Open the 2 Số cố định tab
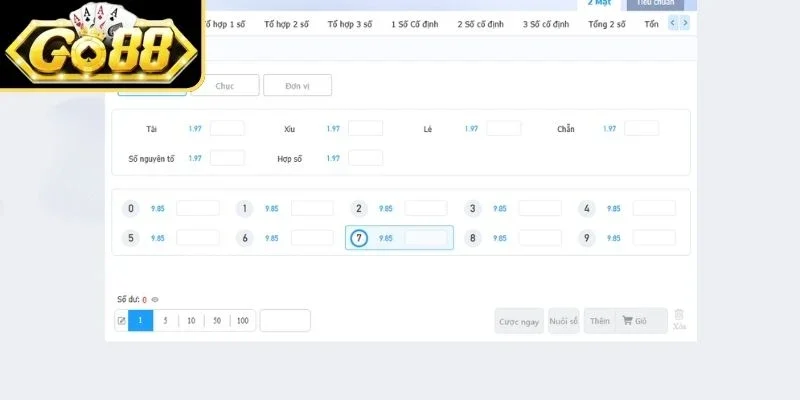 click(x=481, y=24)
